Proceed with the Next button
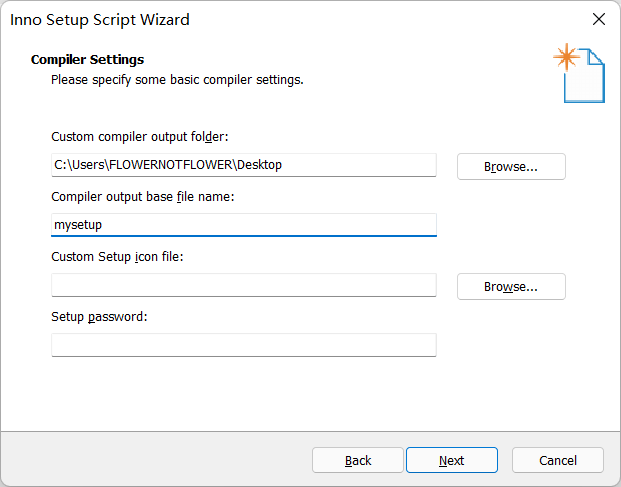Screen dimensions: 621x487 point(451,460)
